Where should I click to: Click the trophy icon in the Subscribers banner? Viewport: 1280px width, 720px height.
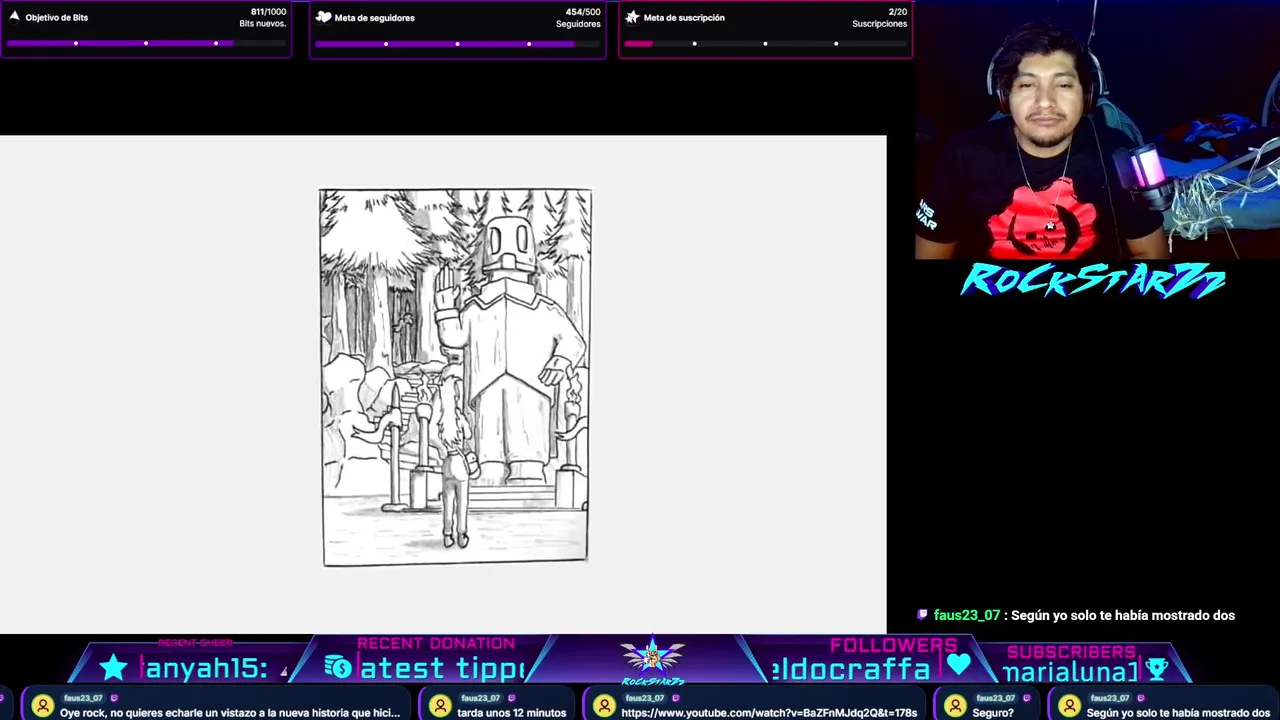coord(1157,668)
